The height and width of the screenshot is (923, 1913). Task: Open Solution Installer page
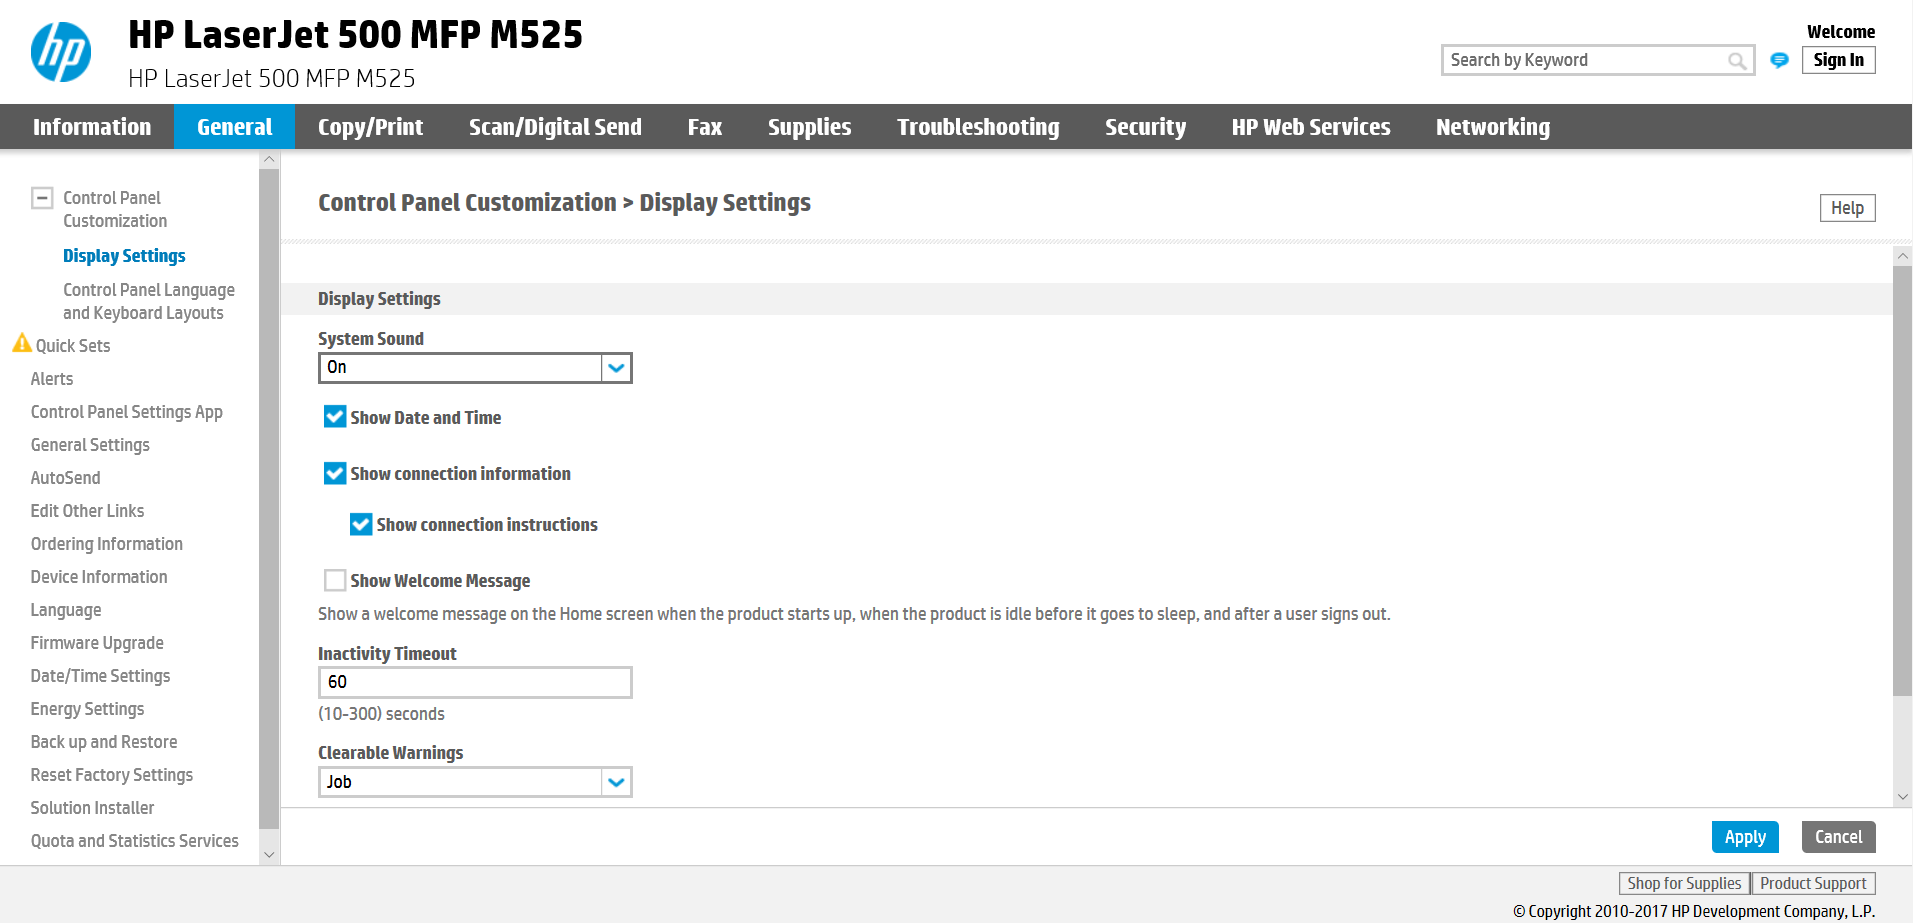(x=93, y=808)
